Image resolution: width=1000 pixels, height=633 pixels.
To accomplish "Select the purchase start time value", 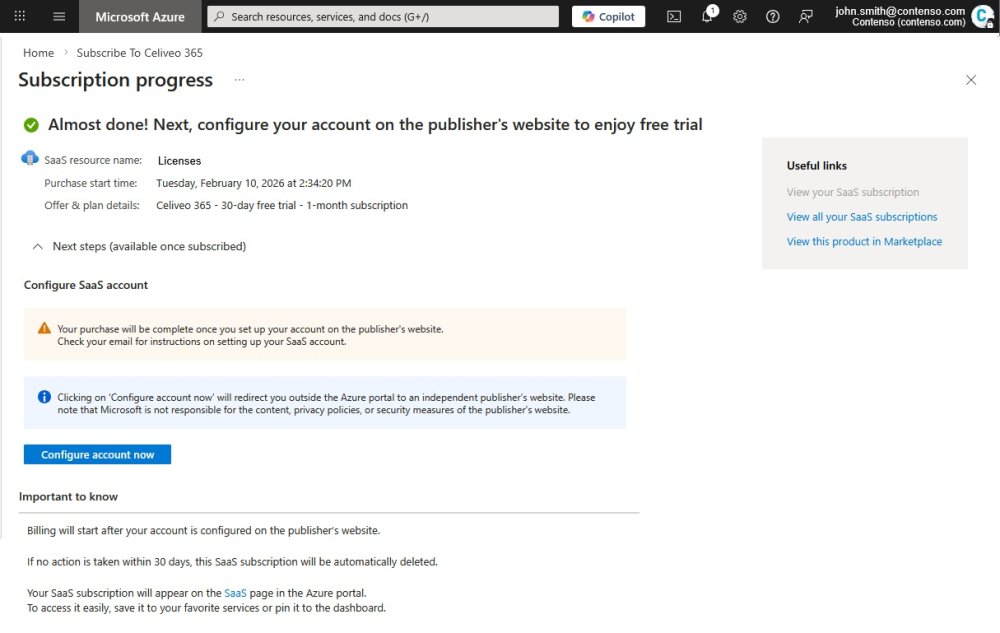I will tap(254, 183).
